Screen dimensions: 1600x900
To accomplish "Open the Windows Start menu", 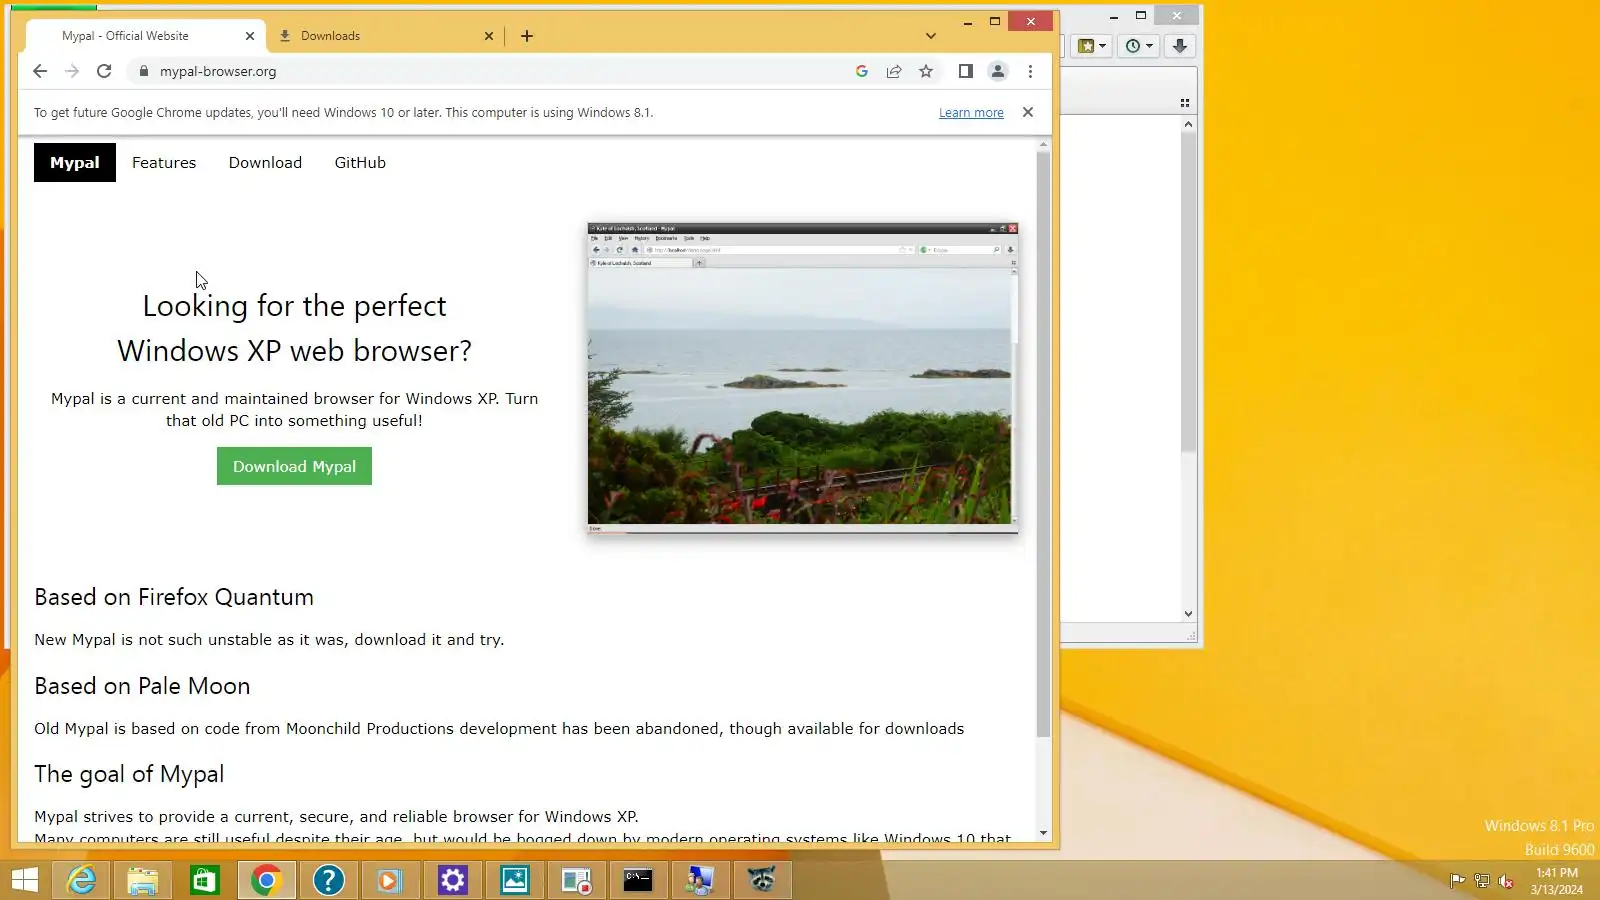I will click(24, 880).
